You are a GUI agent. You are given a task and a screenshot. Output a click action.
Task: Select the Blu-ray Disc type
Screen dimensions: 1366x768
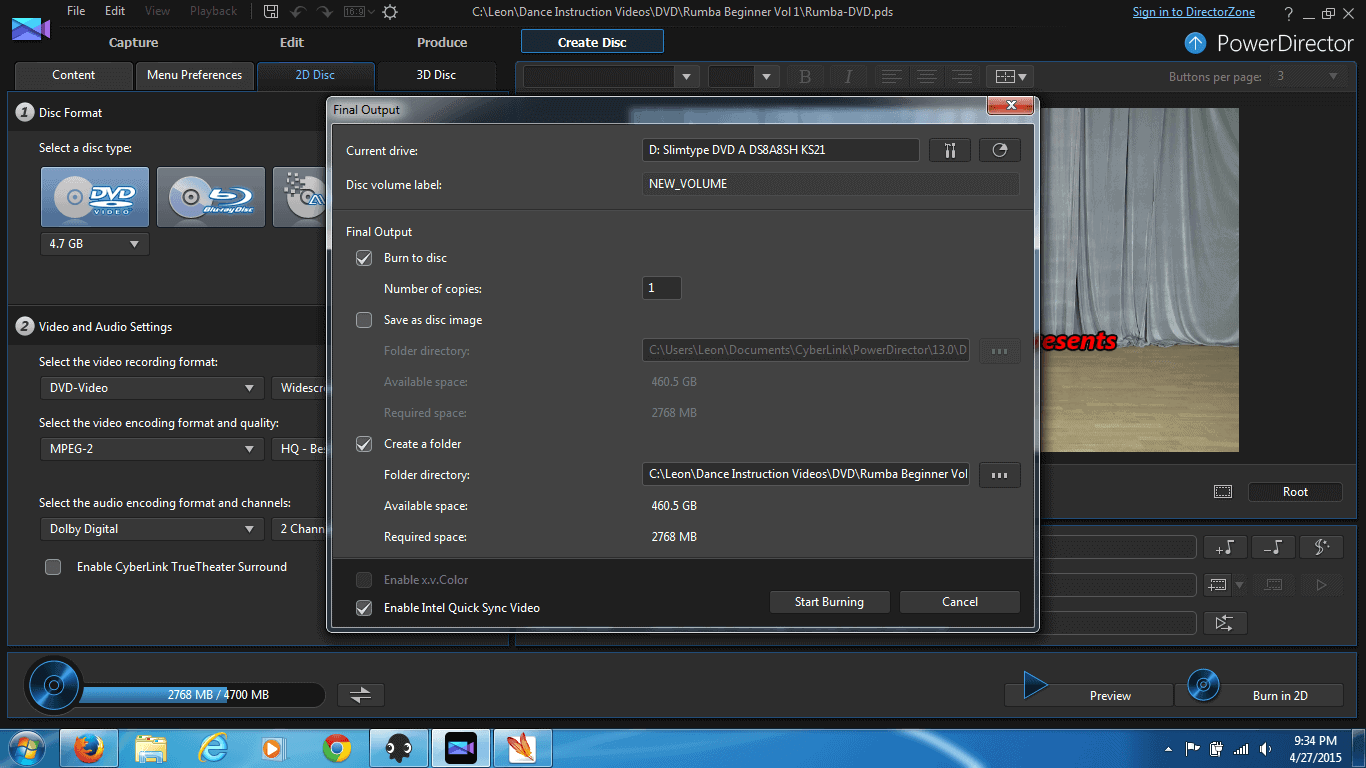click(x=211, y=197)
